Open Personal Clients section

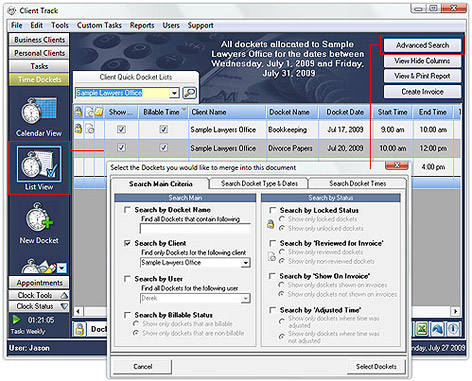pyautogui.click(x=39, y=53)
